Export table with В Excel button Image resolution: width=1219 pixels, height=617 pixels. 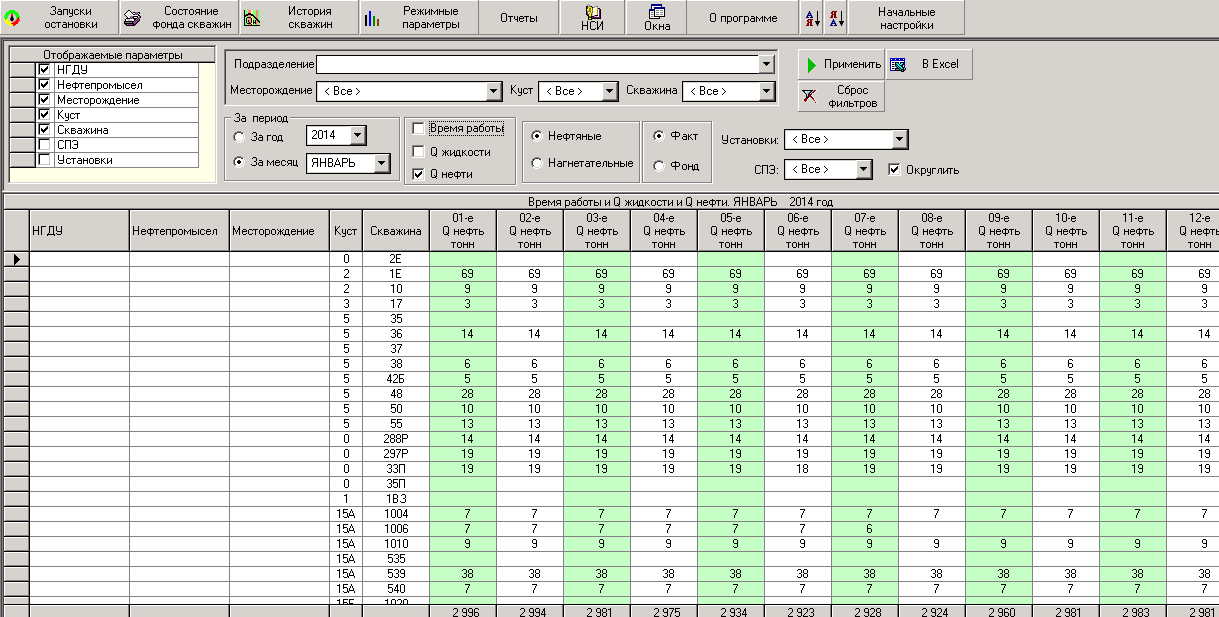pos(928,64)
